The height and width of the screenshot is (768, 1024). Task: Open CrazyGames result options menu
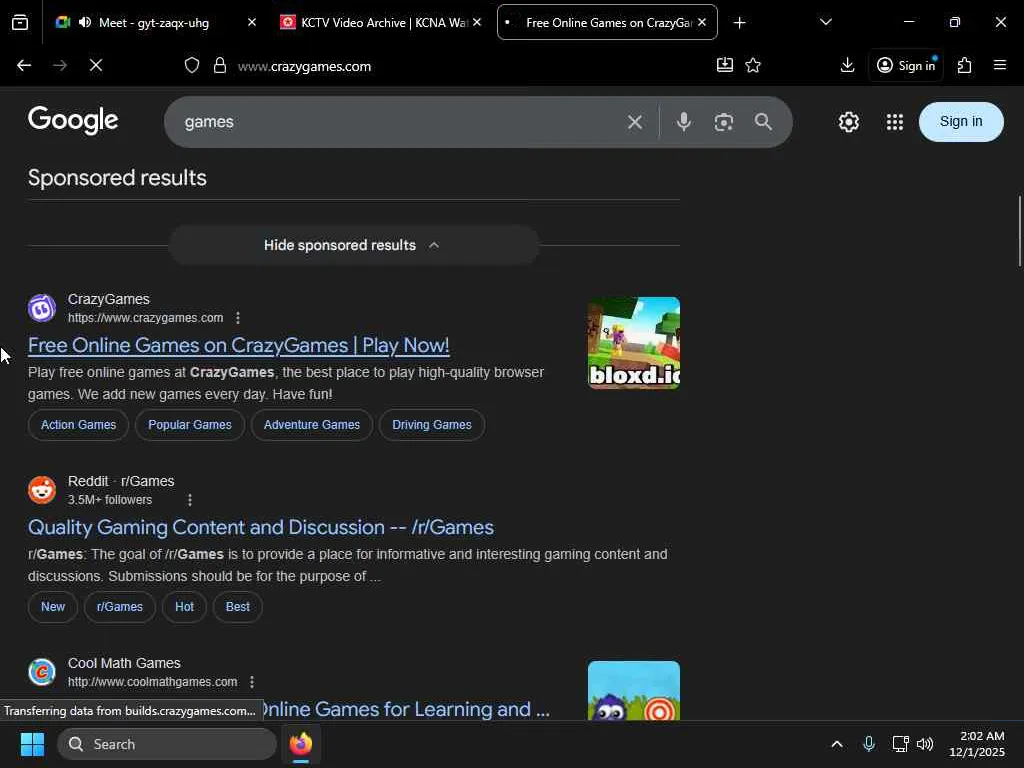pos(238,317)
